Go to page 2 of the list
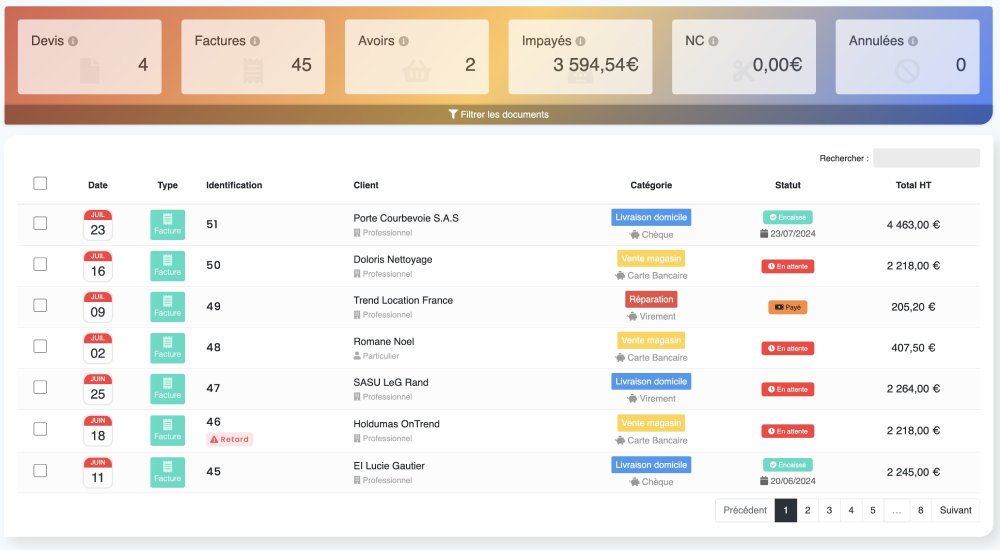The width and height of the screenshot is (1000, 550). [x=808, y=510]
